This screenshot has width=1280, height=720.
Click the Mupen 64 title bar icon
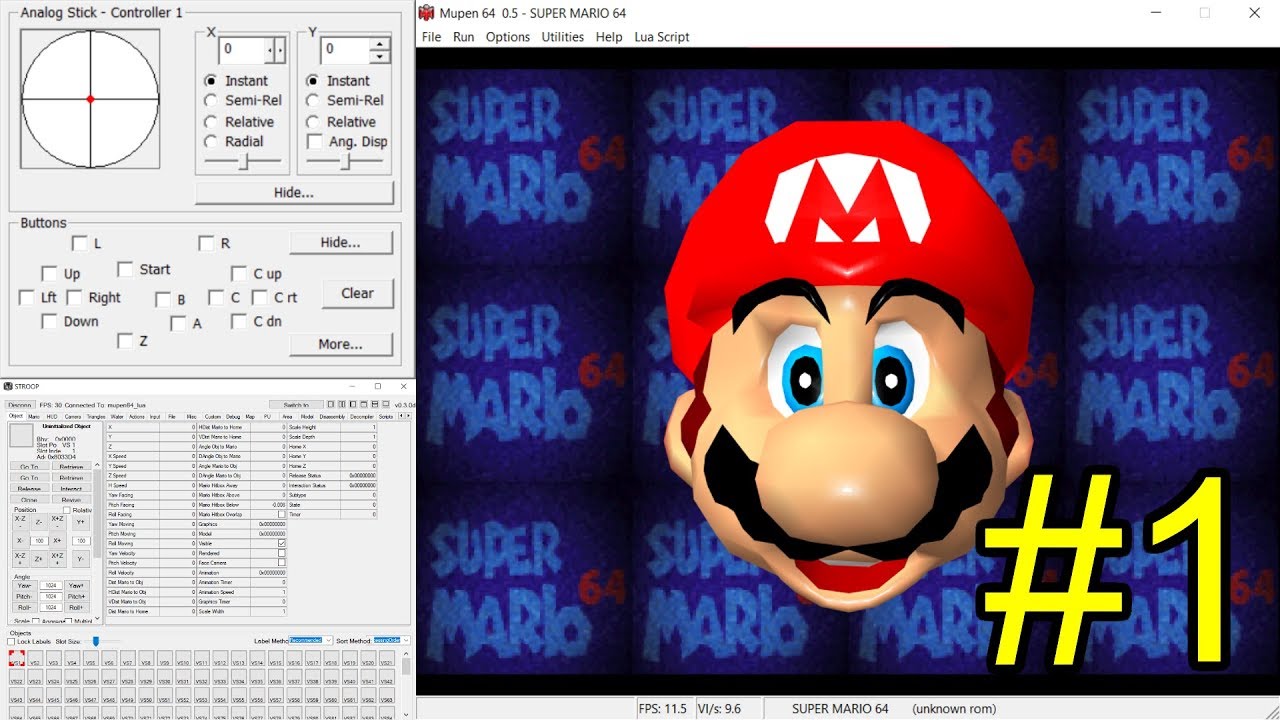click(x=427, y=13)
